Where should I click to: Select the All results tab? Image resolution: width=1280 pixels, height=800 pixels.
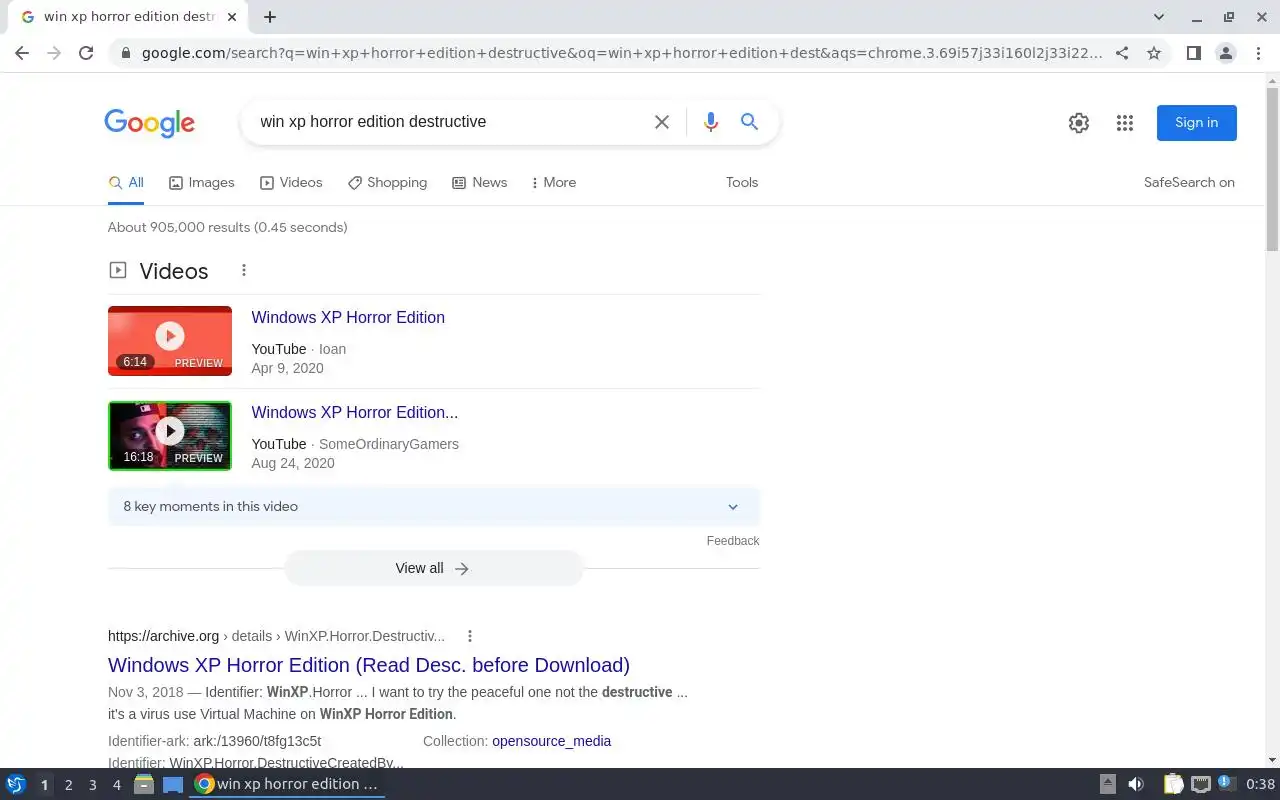(126, 183)
